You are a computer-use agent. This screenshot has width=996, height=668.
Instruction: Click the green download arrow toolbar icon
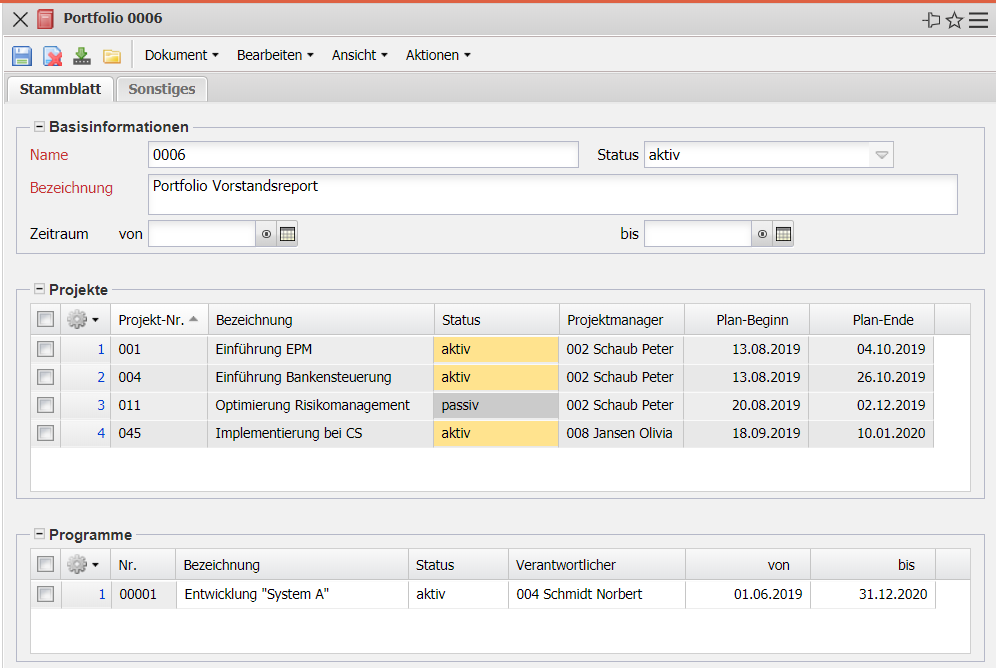(x=82, y=56)
